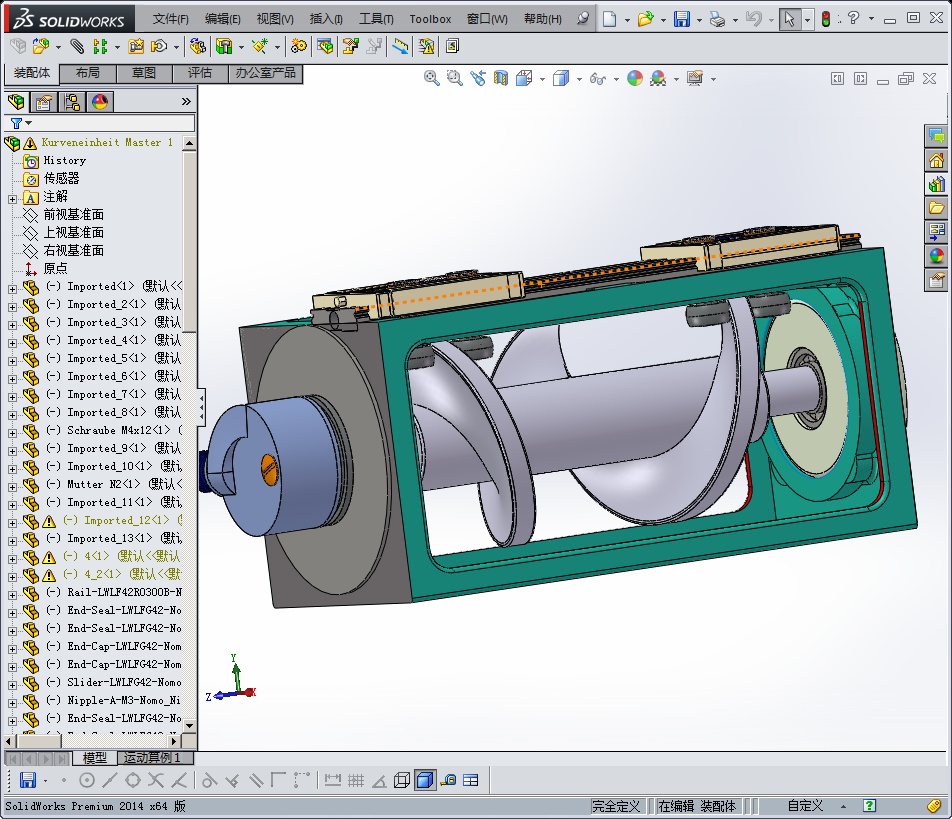Screen dimensions: 952x819
Task: Click the Save disk icon in the title bar
Action: pos(681,19)
